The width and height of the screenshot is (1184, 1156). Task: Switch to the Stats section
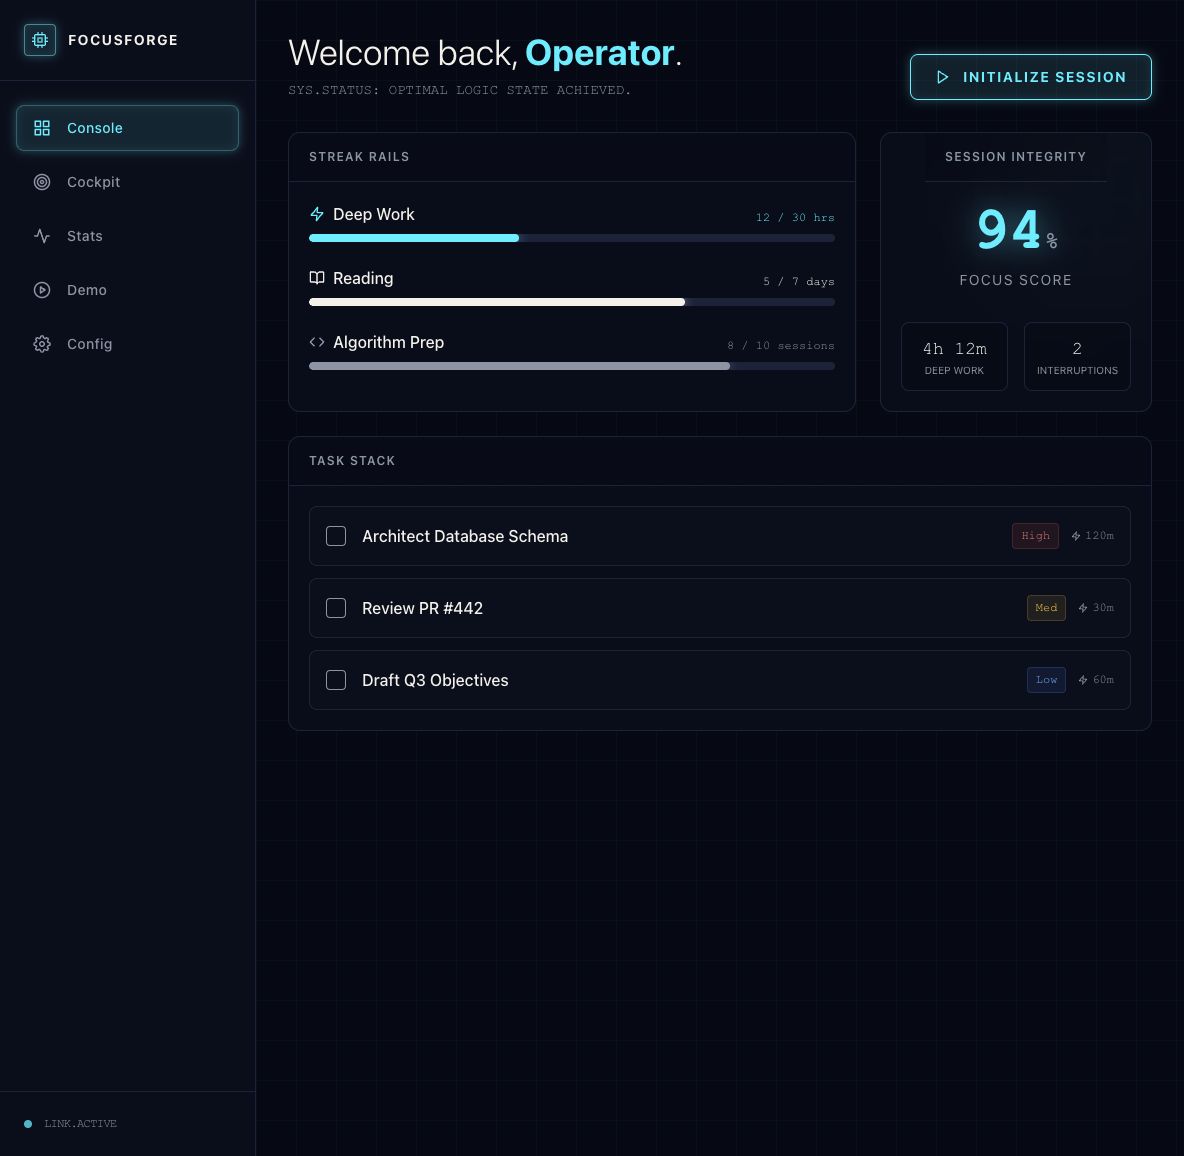click(x=128, y=236)
